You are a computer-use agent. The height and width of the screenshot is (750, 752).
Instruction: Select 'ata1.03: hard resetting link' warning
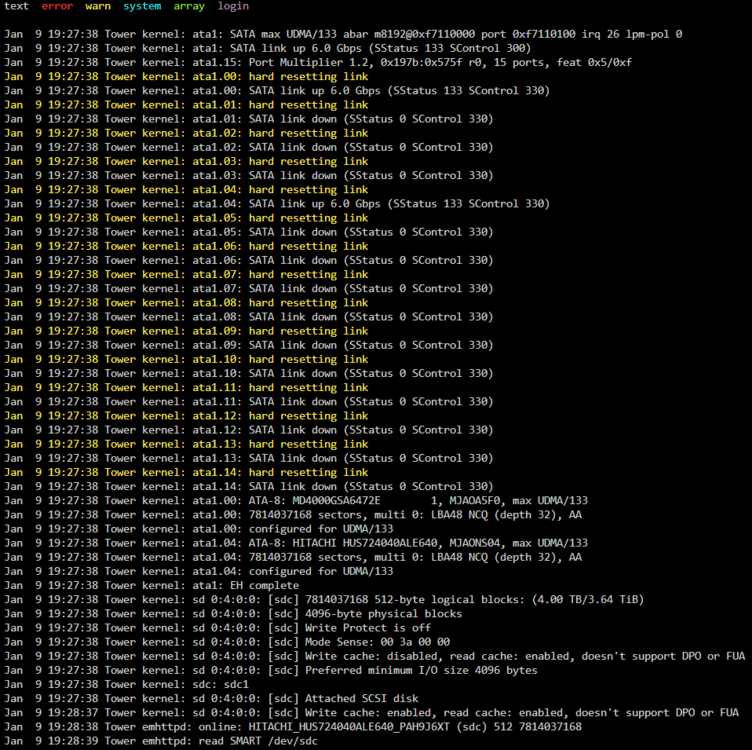pyautogui.click(x=186, y=161)
